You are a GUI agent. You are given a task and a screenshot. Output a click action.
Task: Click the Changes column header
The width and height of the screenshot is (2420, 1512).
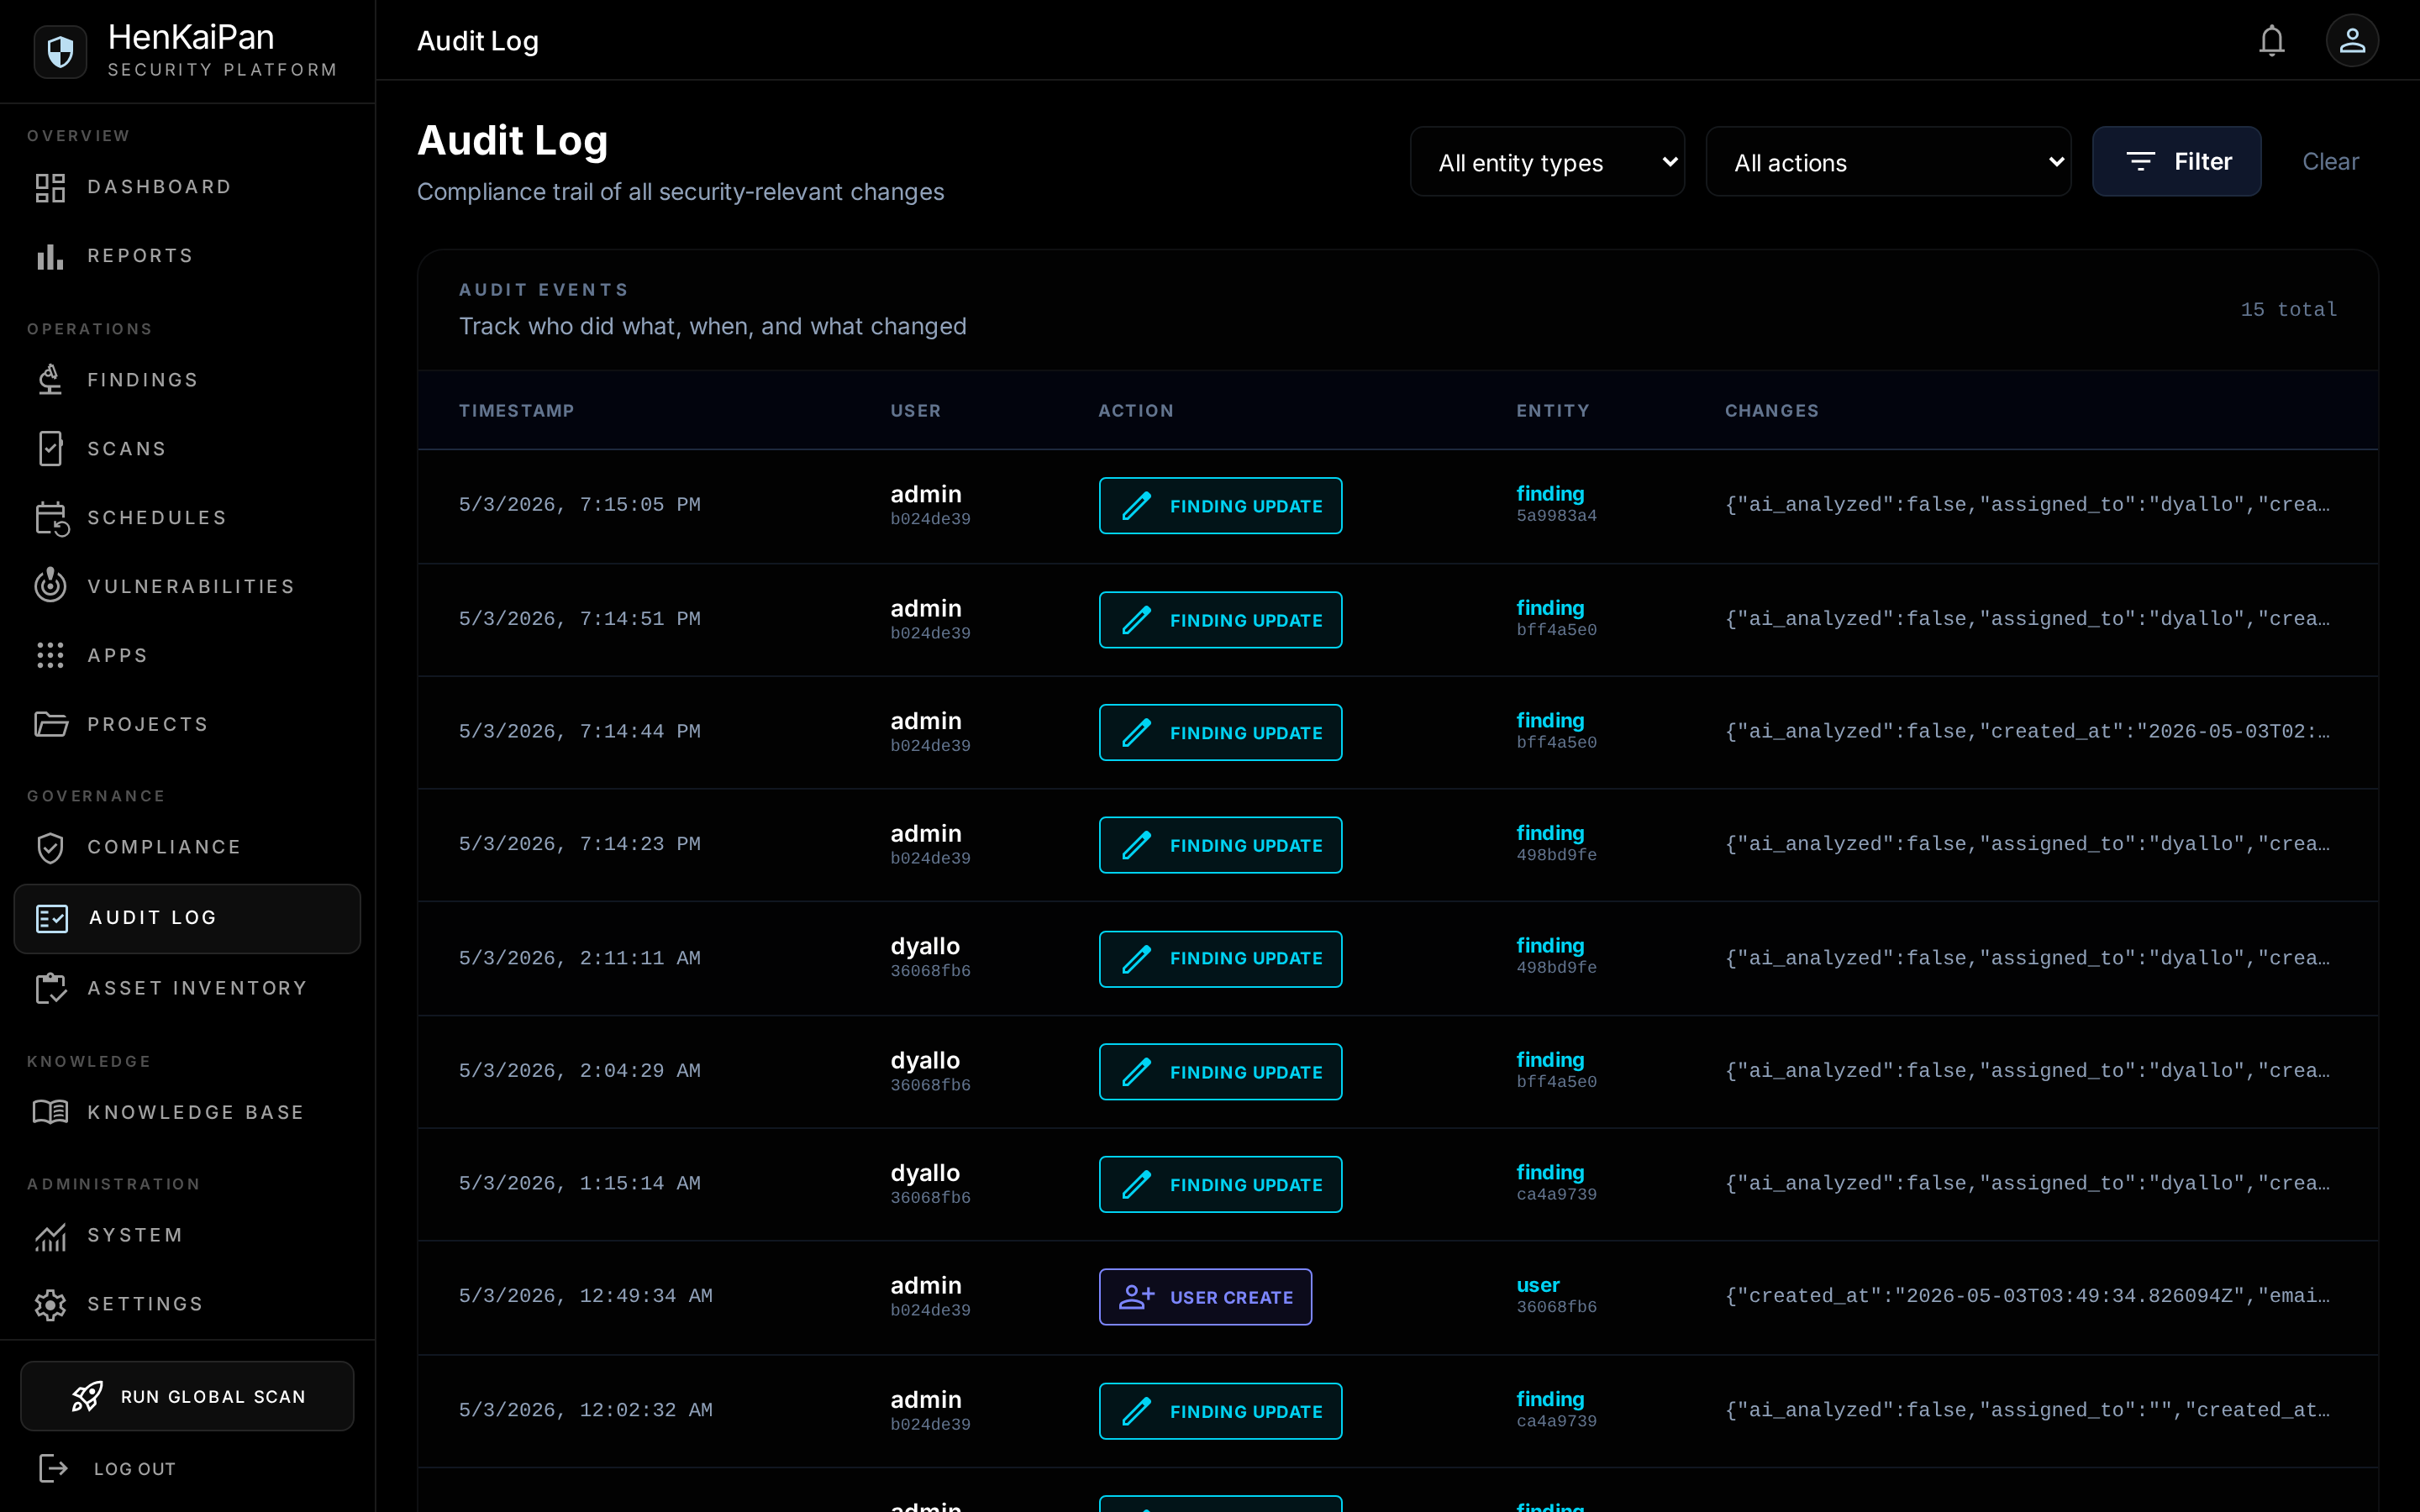click(1771, 411)
